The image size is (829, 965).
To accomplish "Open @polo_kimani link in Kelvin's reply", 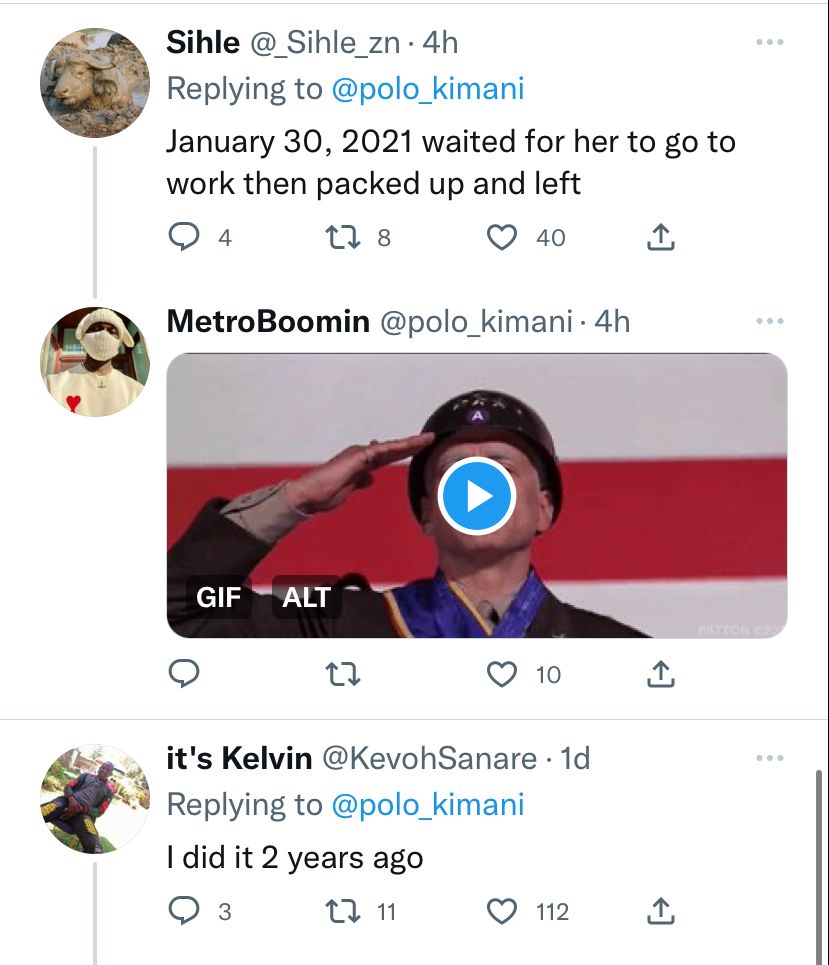I will pos(428,804).
